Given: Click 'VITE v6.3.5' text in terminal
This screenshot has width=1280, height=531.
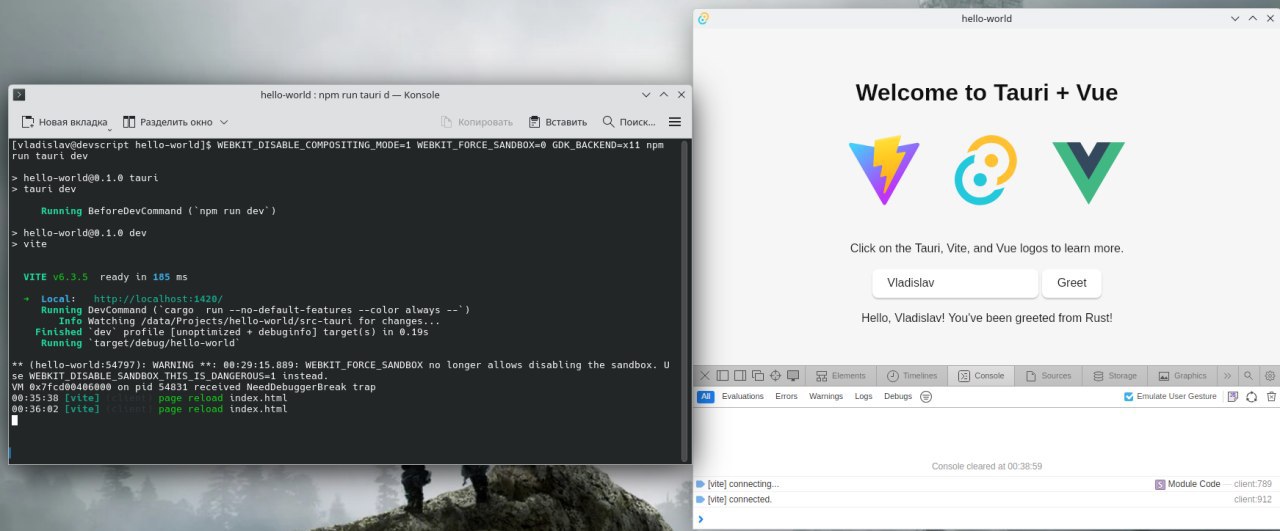Looking at the screenshot, I should pos(56,276).
